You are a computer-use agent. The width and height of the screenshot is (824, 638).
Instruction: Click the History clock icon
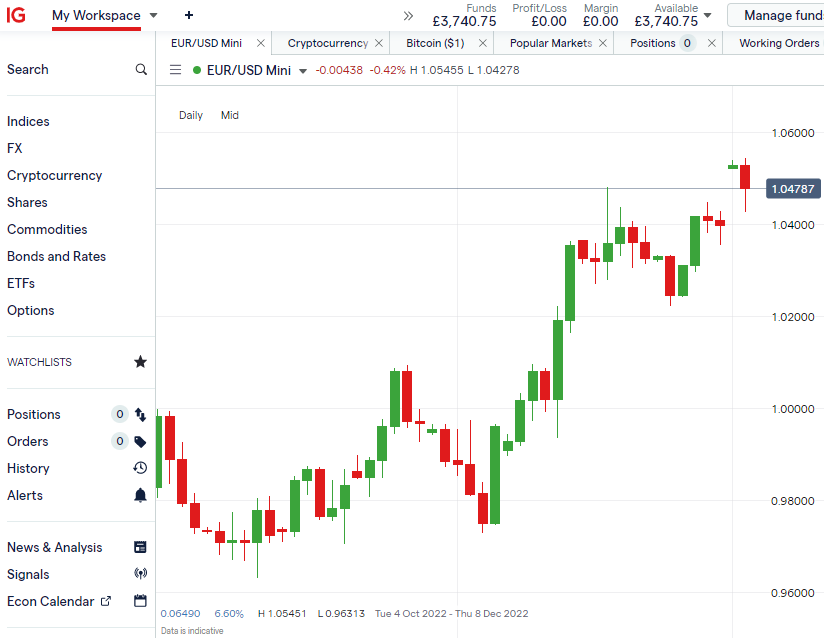(140, 468)
